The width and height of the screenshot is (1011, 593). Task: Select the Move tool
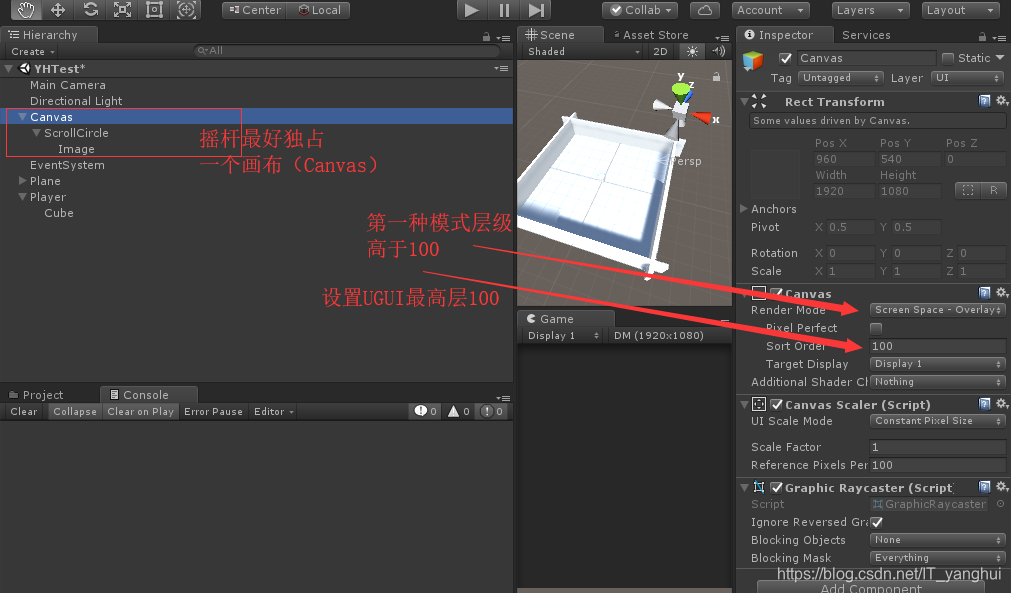(x=57, y=10)
